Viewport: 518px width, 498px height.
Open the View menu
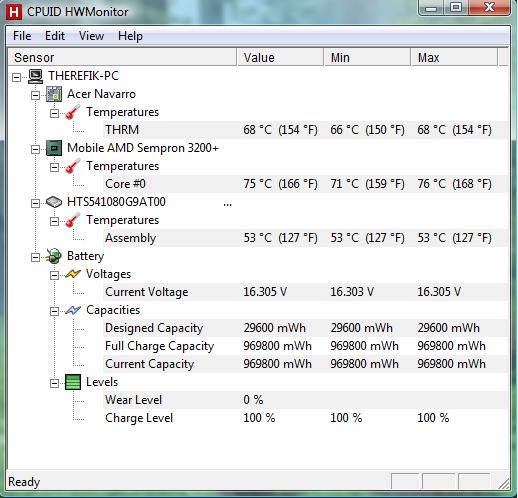pos(91,36)
